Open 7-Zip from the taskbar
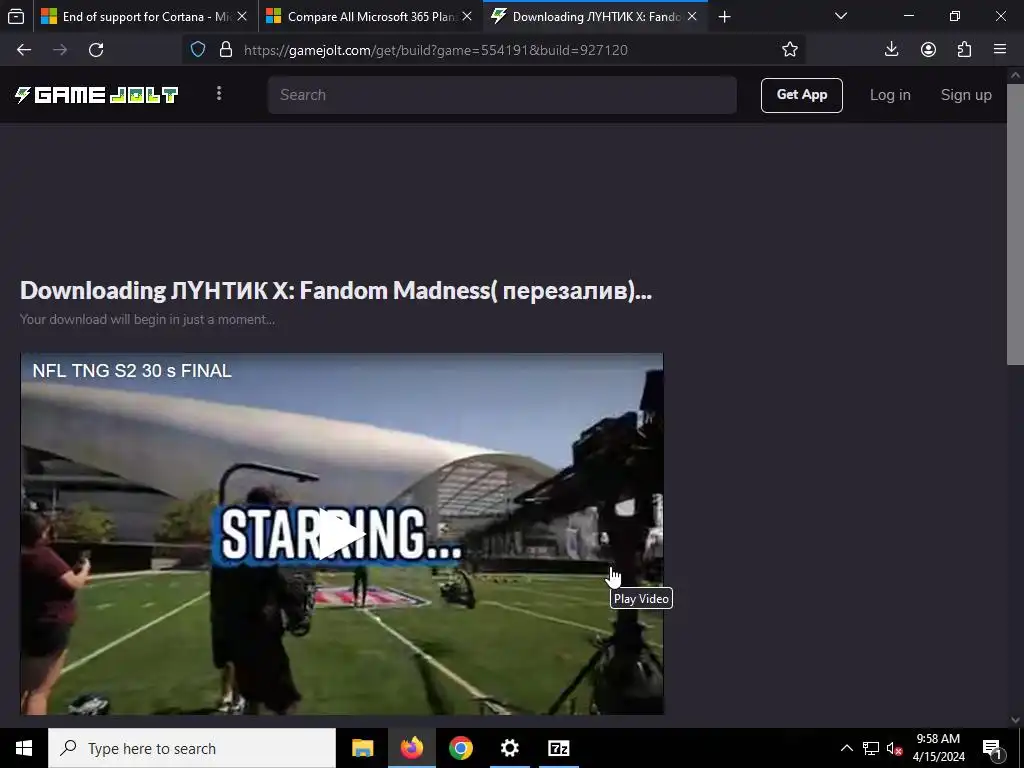The height and width of the screenshot is (768, 1024). (x=558, y=748)
